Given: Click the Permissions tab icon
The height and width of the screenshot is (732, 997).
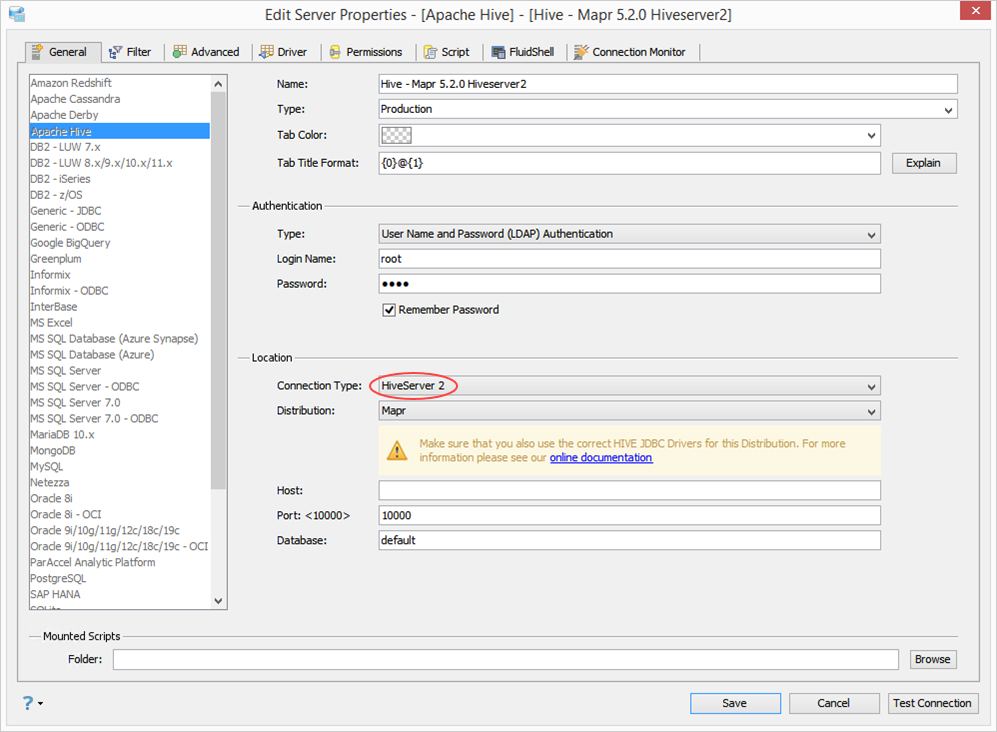Looking at the screenshot, I should click(335, 52).
